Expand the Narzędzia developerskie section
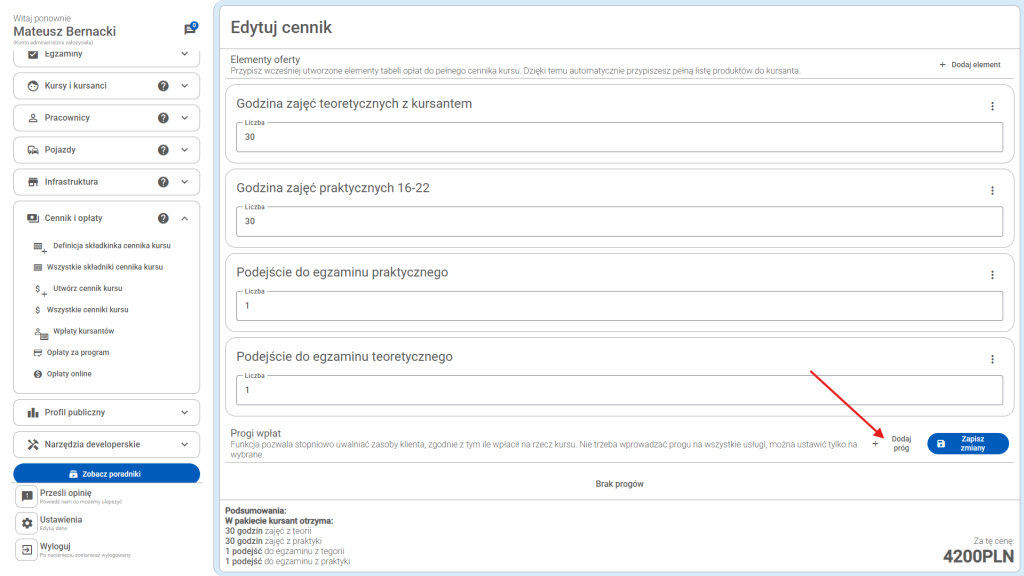Image resolution: width=1024 pixels, height=576 pixels. [x=184, y=444]
